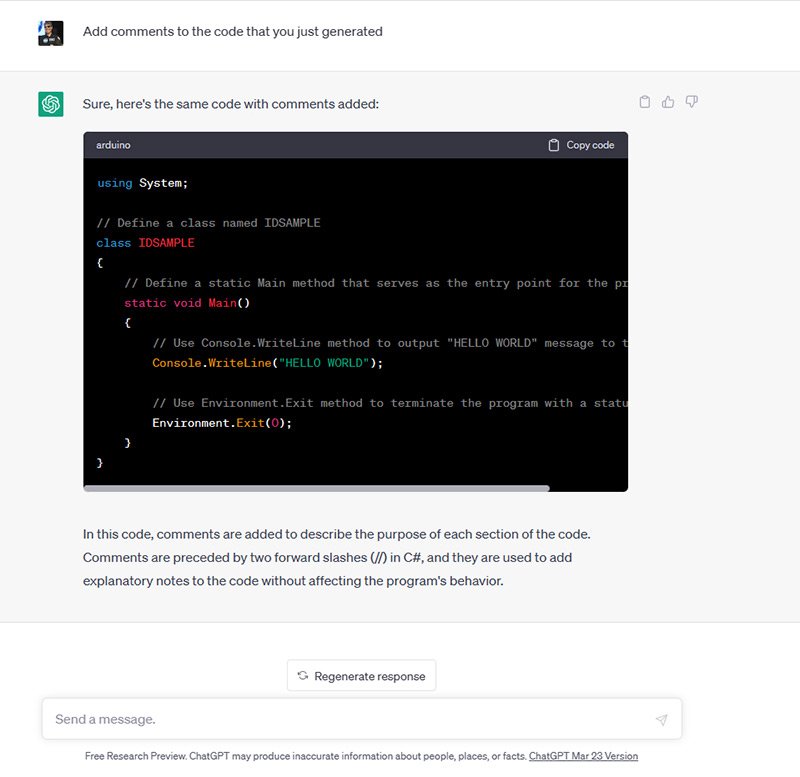The width and height of the screenshot is (800, 777).
Task: Give the response a thumbs up
Action: [x=668, y=102]
